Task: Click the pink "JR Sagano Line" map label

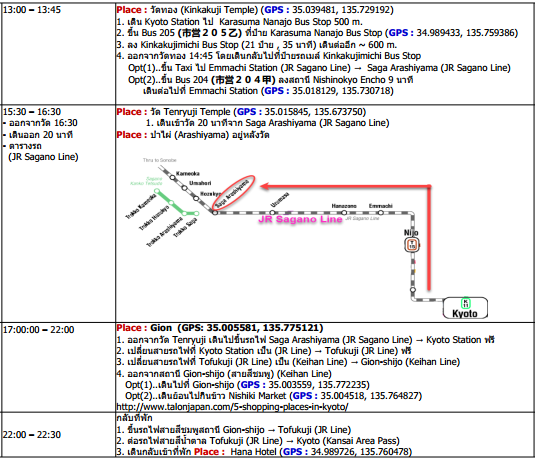Action: (x=300, y=219)
